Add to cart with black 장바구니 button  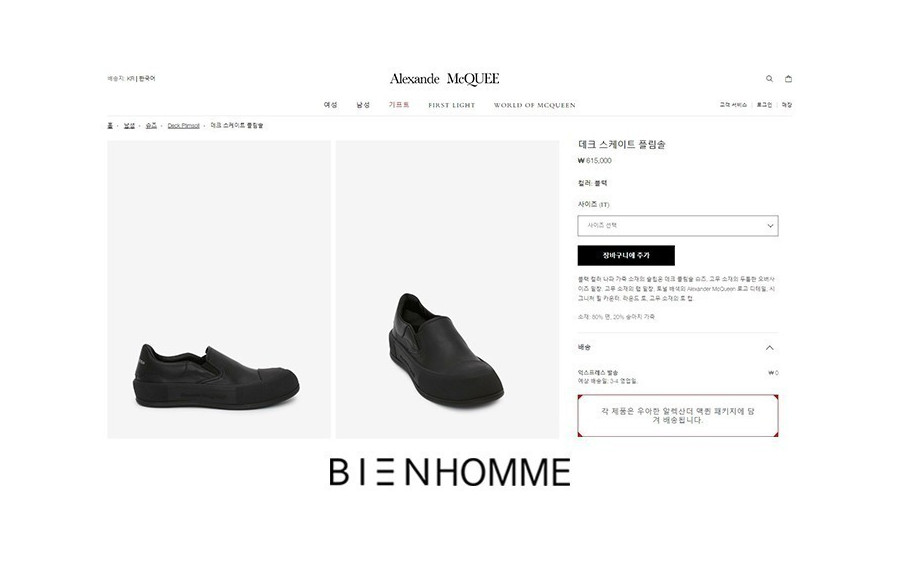(626, 255)
